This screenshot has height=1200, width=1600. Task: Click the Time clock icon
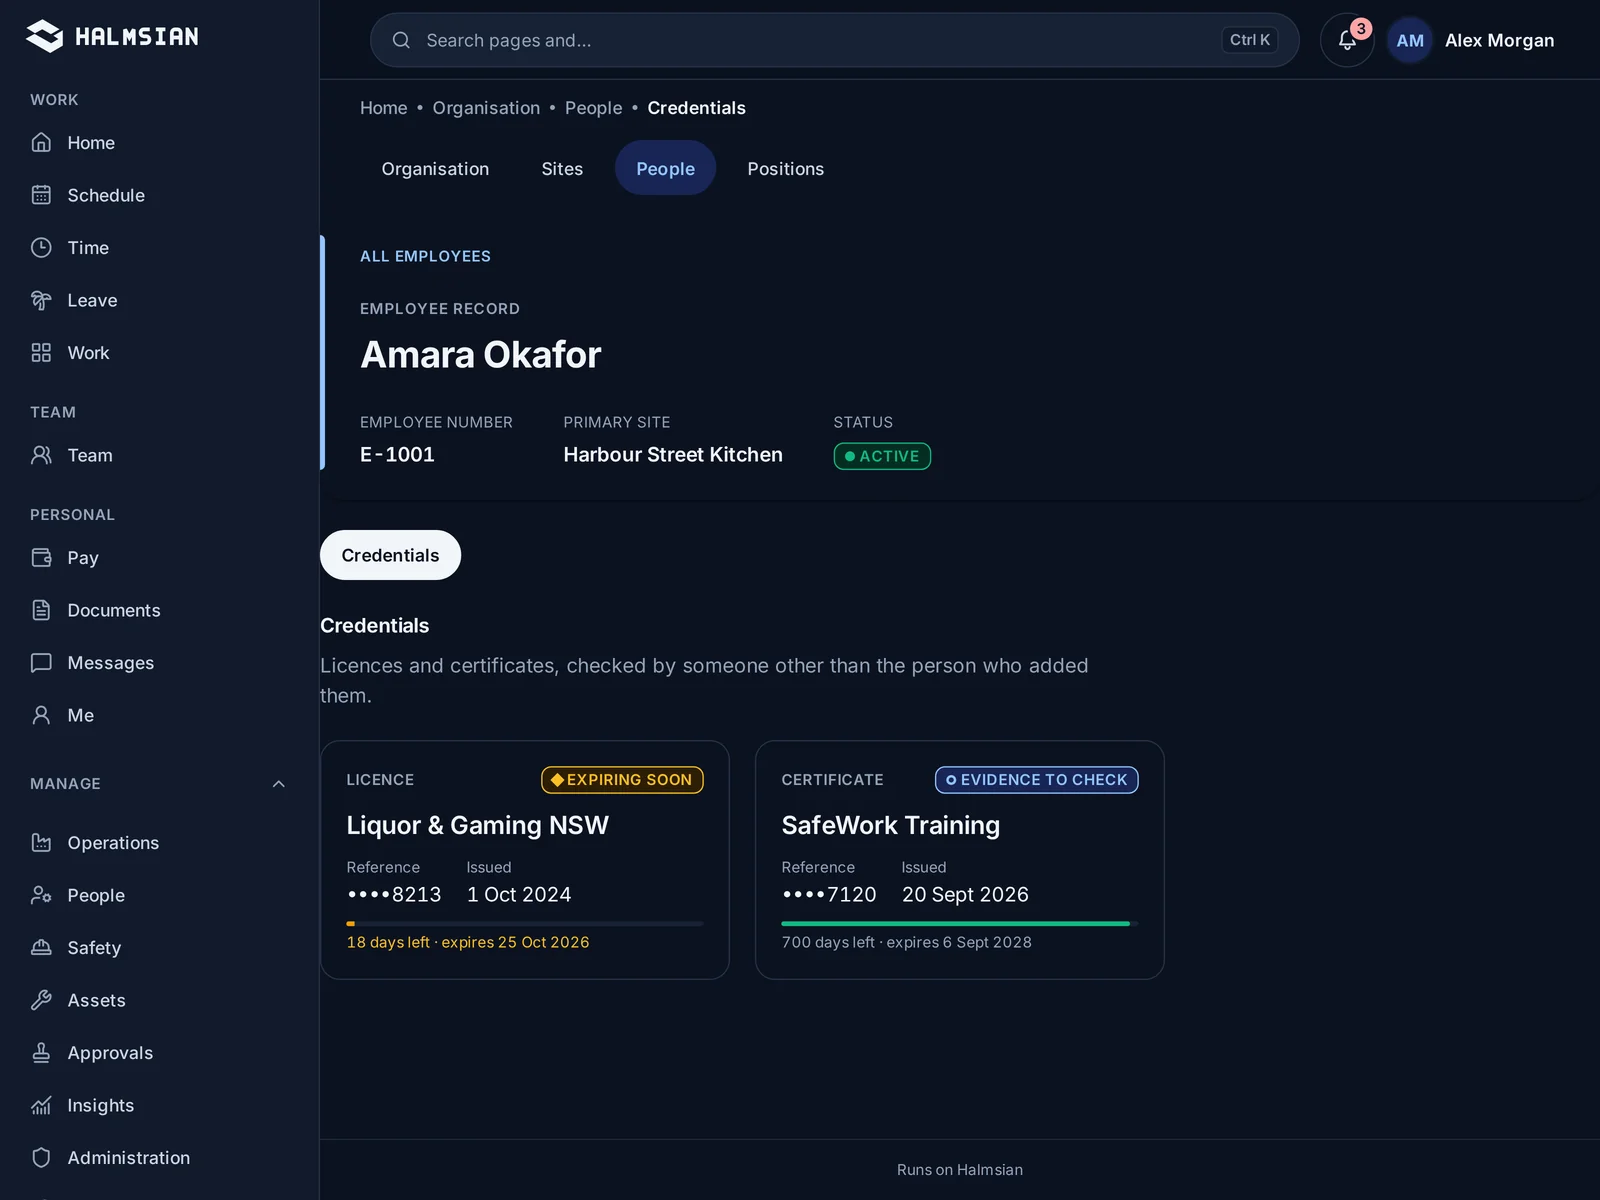pos(41,248)
